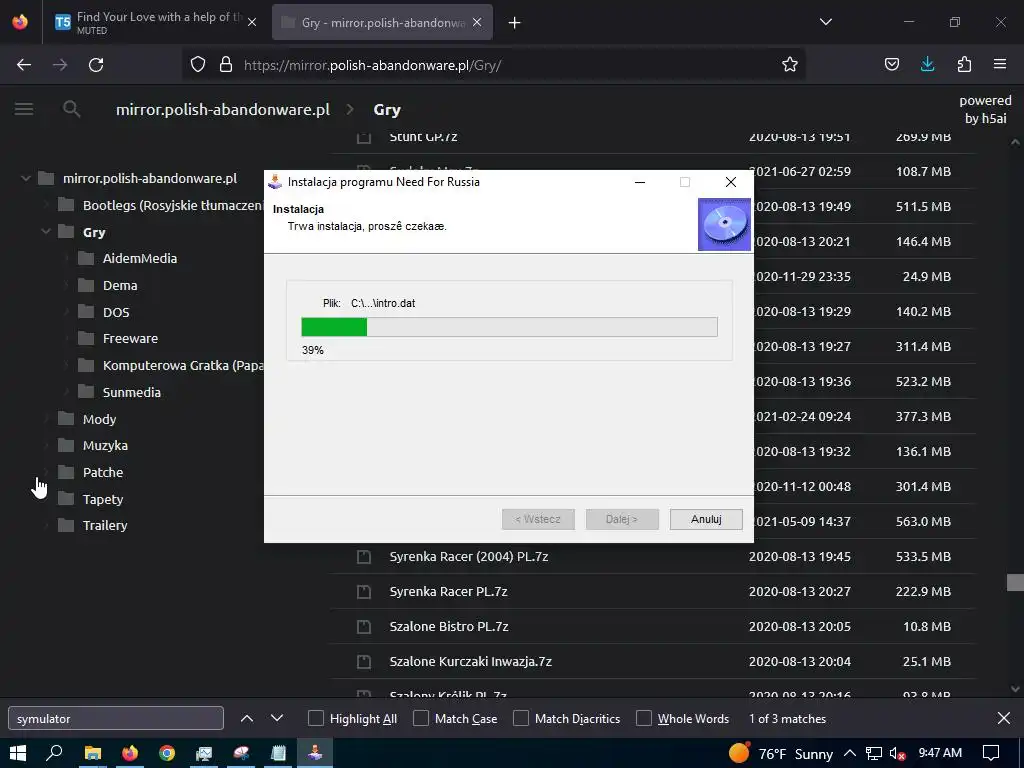This screenshot has height=768, width=1024.
Task: Launch Chrome from the taskbar
Action: click(167, 753)
